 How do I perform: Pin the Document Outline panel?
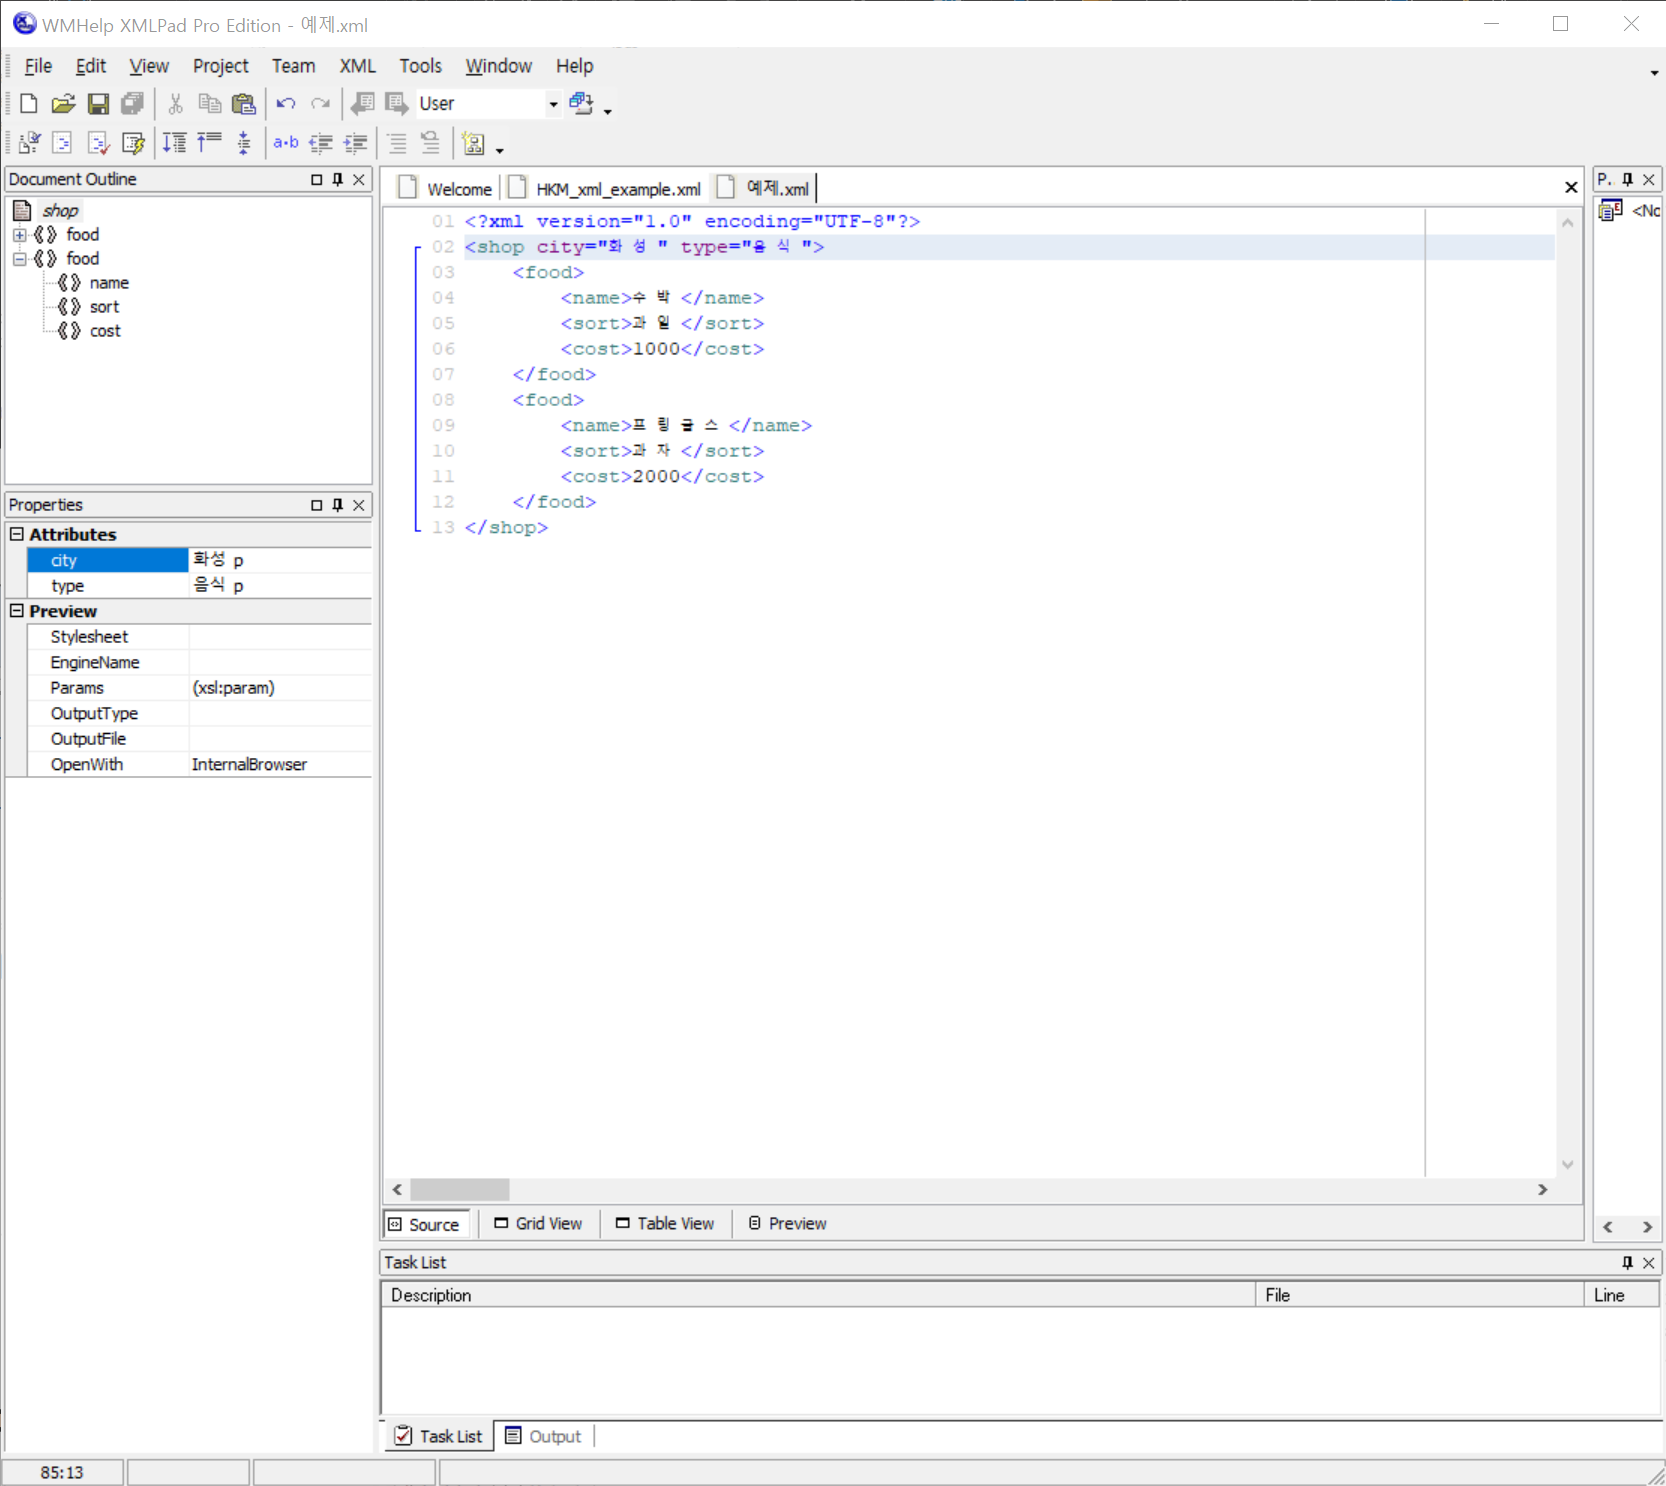(338, 180)
